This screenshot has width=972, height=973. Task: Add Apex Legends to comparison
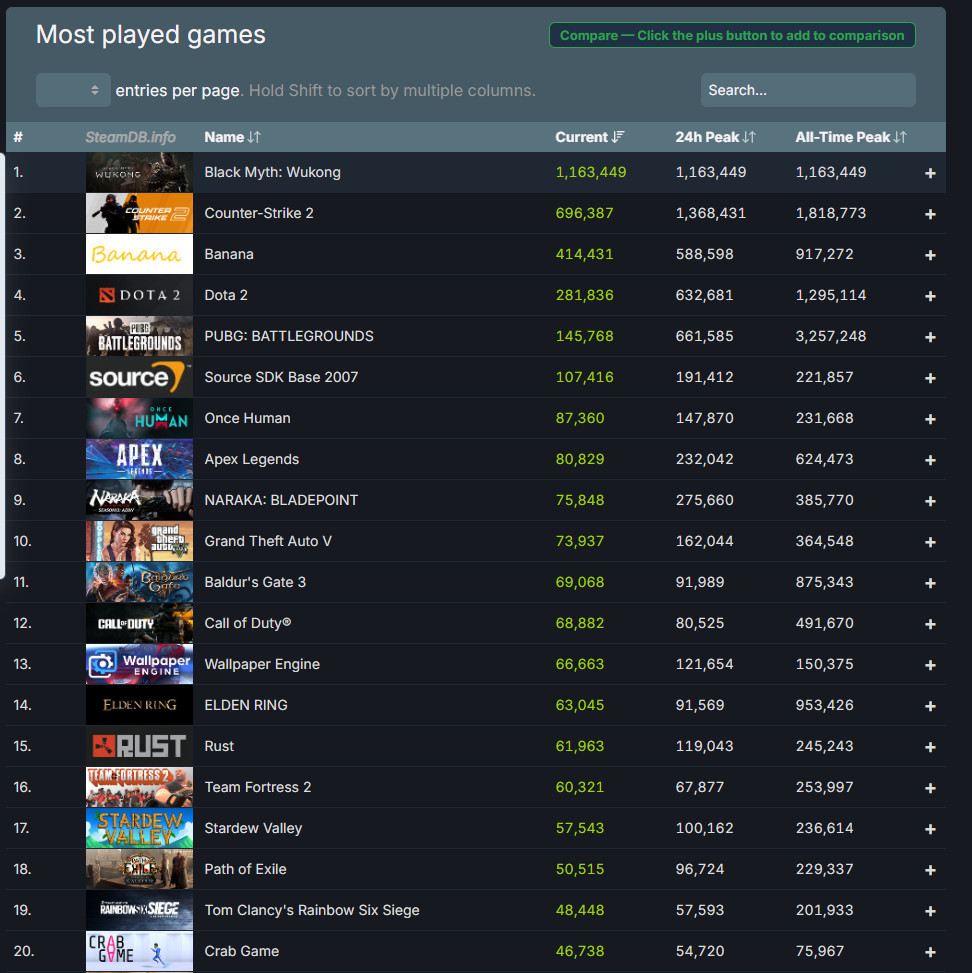coord(929,458)
